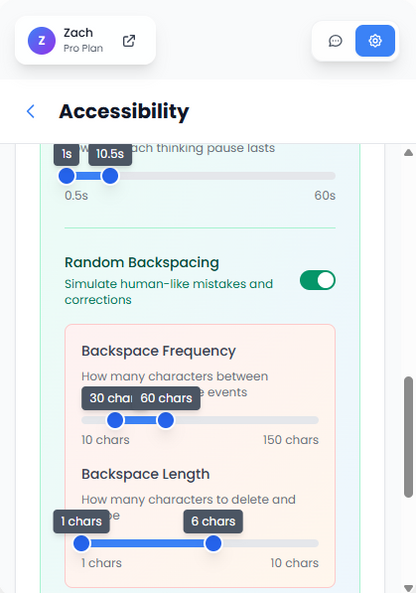Click the scrollbar up arrow
416x593 pixels.
point(408,153)
